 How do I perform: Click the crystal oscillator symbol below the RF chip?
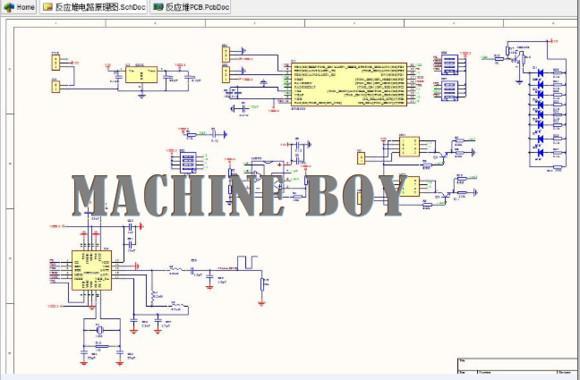[x=99, y=330]
